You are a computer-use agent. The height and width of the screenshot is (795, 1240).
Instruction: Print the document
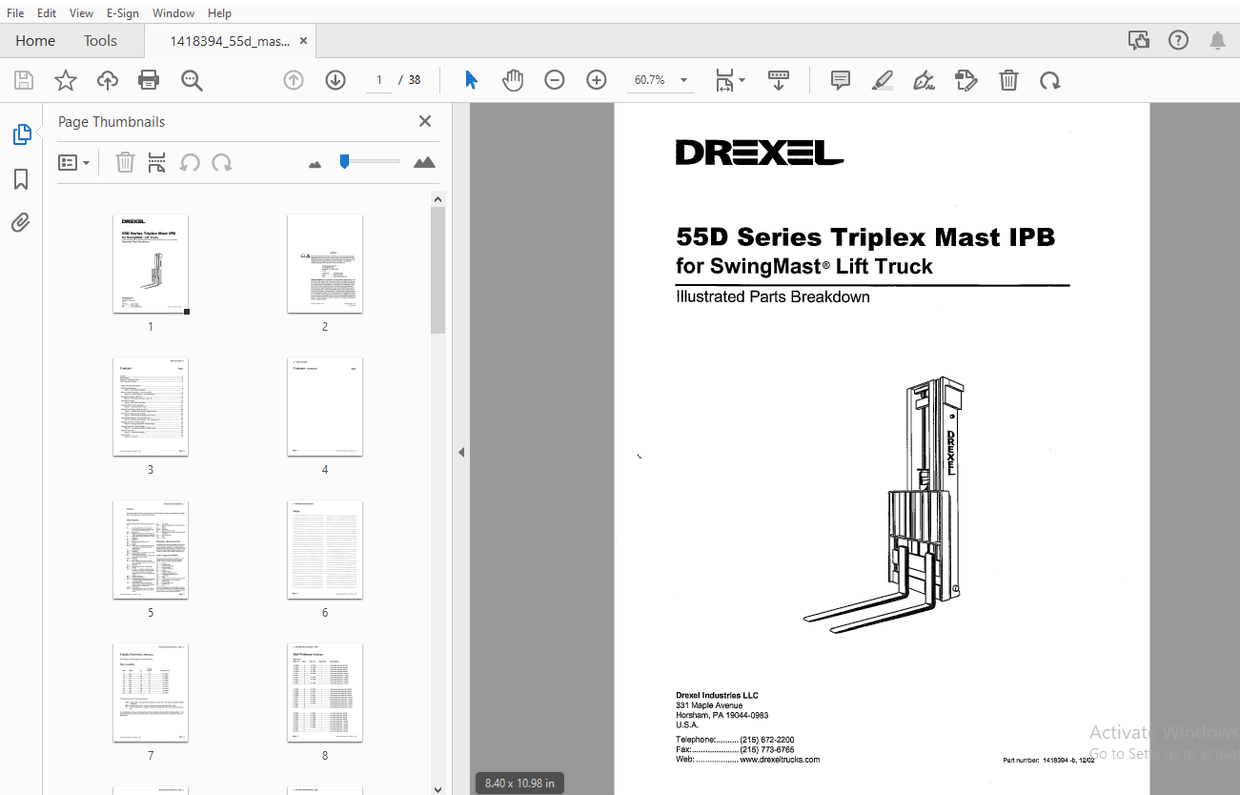point(148,80)
